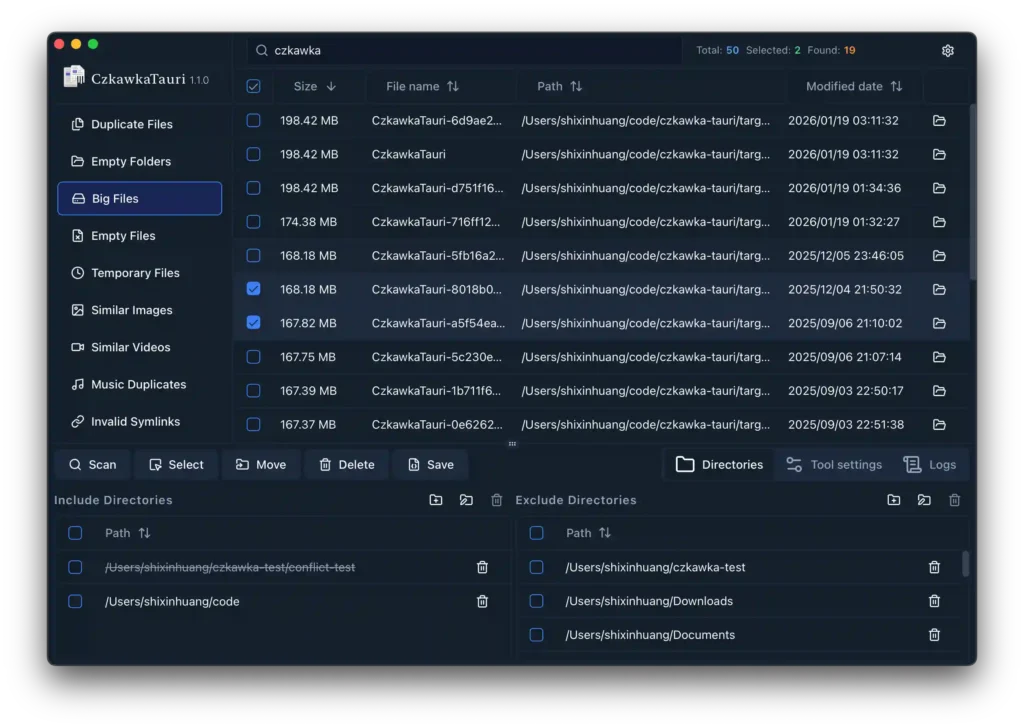1024x728 pixels.
Task: Open folder for the 167.82 MB row
Action: pyautogui.click(x=939, y=323)
